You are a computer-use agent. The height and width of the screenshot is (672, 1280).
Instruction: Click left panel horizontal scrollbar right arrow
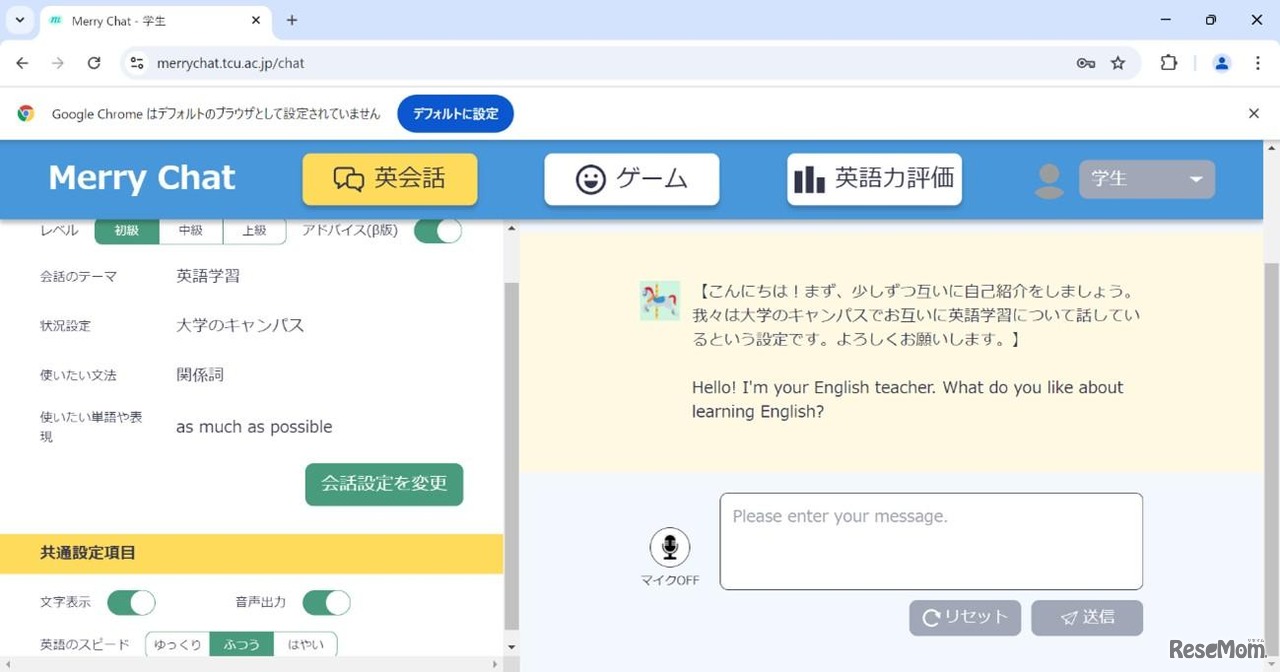495,664
